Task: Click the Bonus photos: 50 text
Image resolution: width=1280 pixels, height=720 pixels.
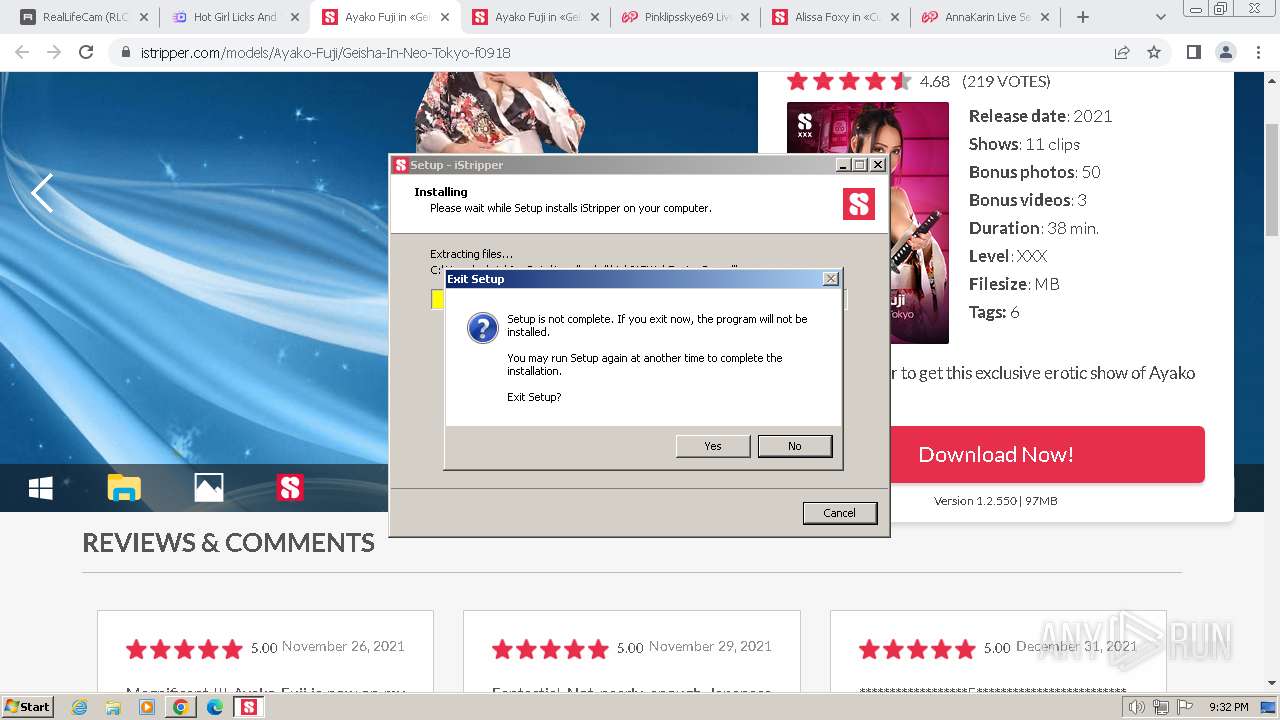Action: pos(1034,172)
